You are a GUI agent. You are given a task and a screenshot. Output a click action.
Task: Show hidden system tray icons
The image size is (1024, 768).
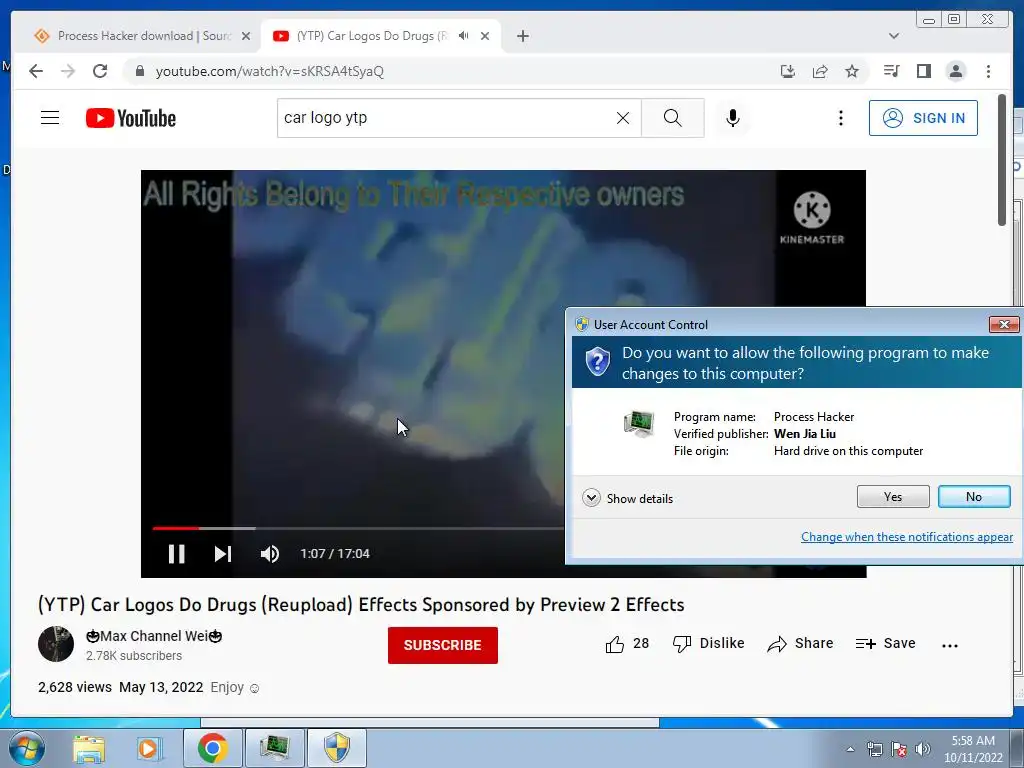(x=850, y=749)
